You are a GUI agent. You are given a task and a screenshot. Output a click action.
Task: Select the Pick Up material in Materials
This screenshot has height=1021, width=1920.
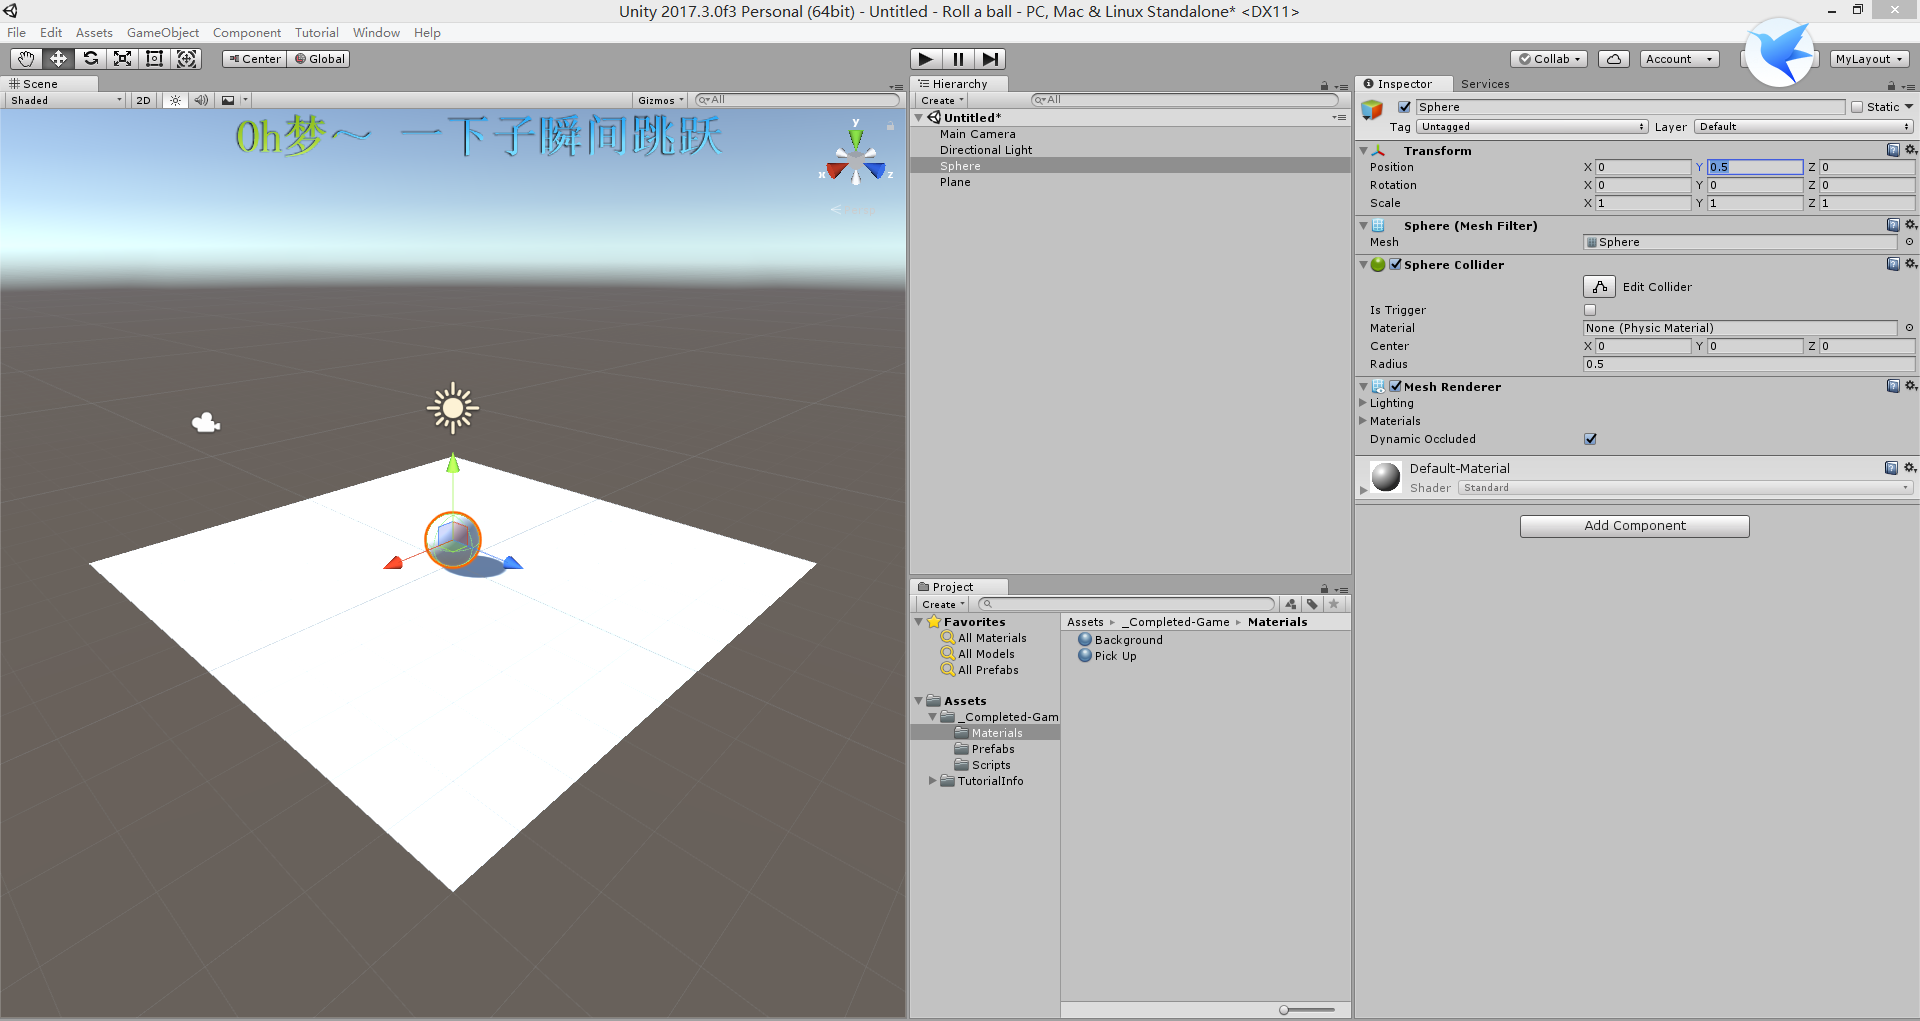click(1112, 656)
